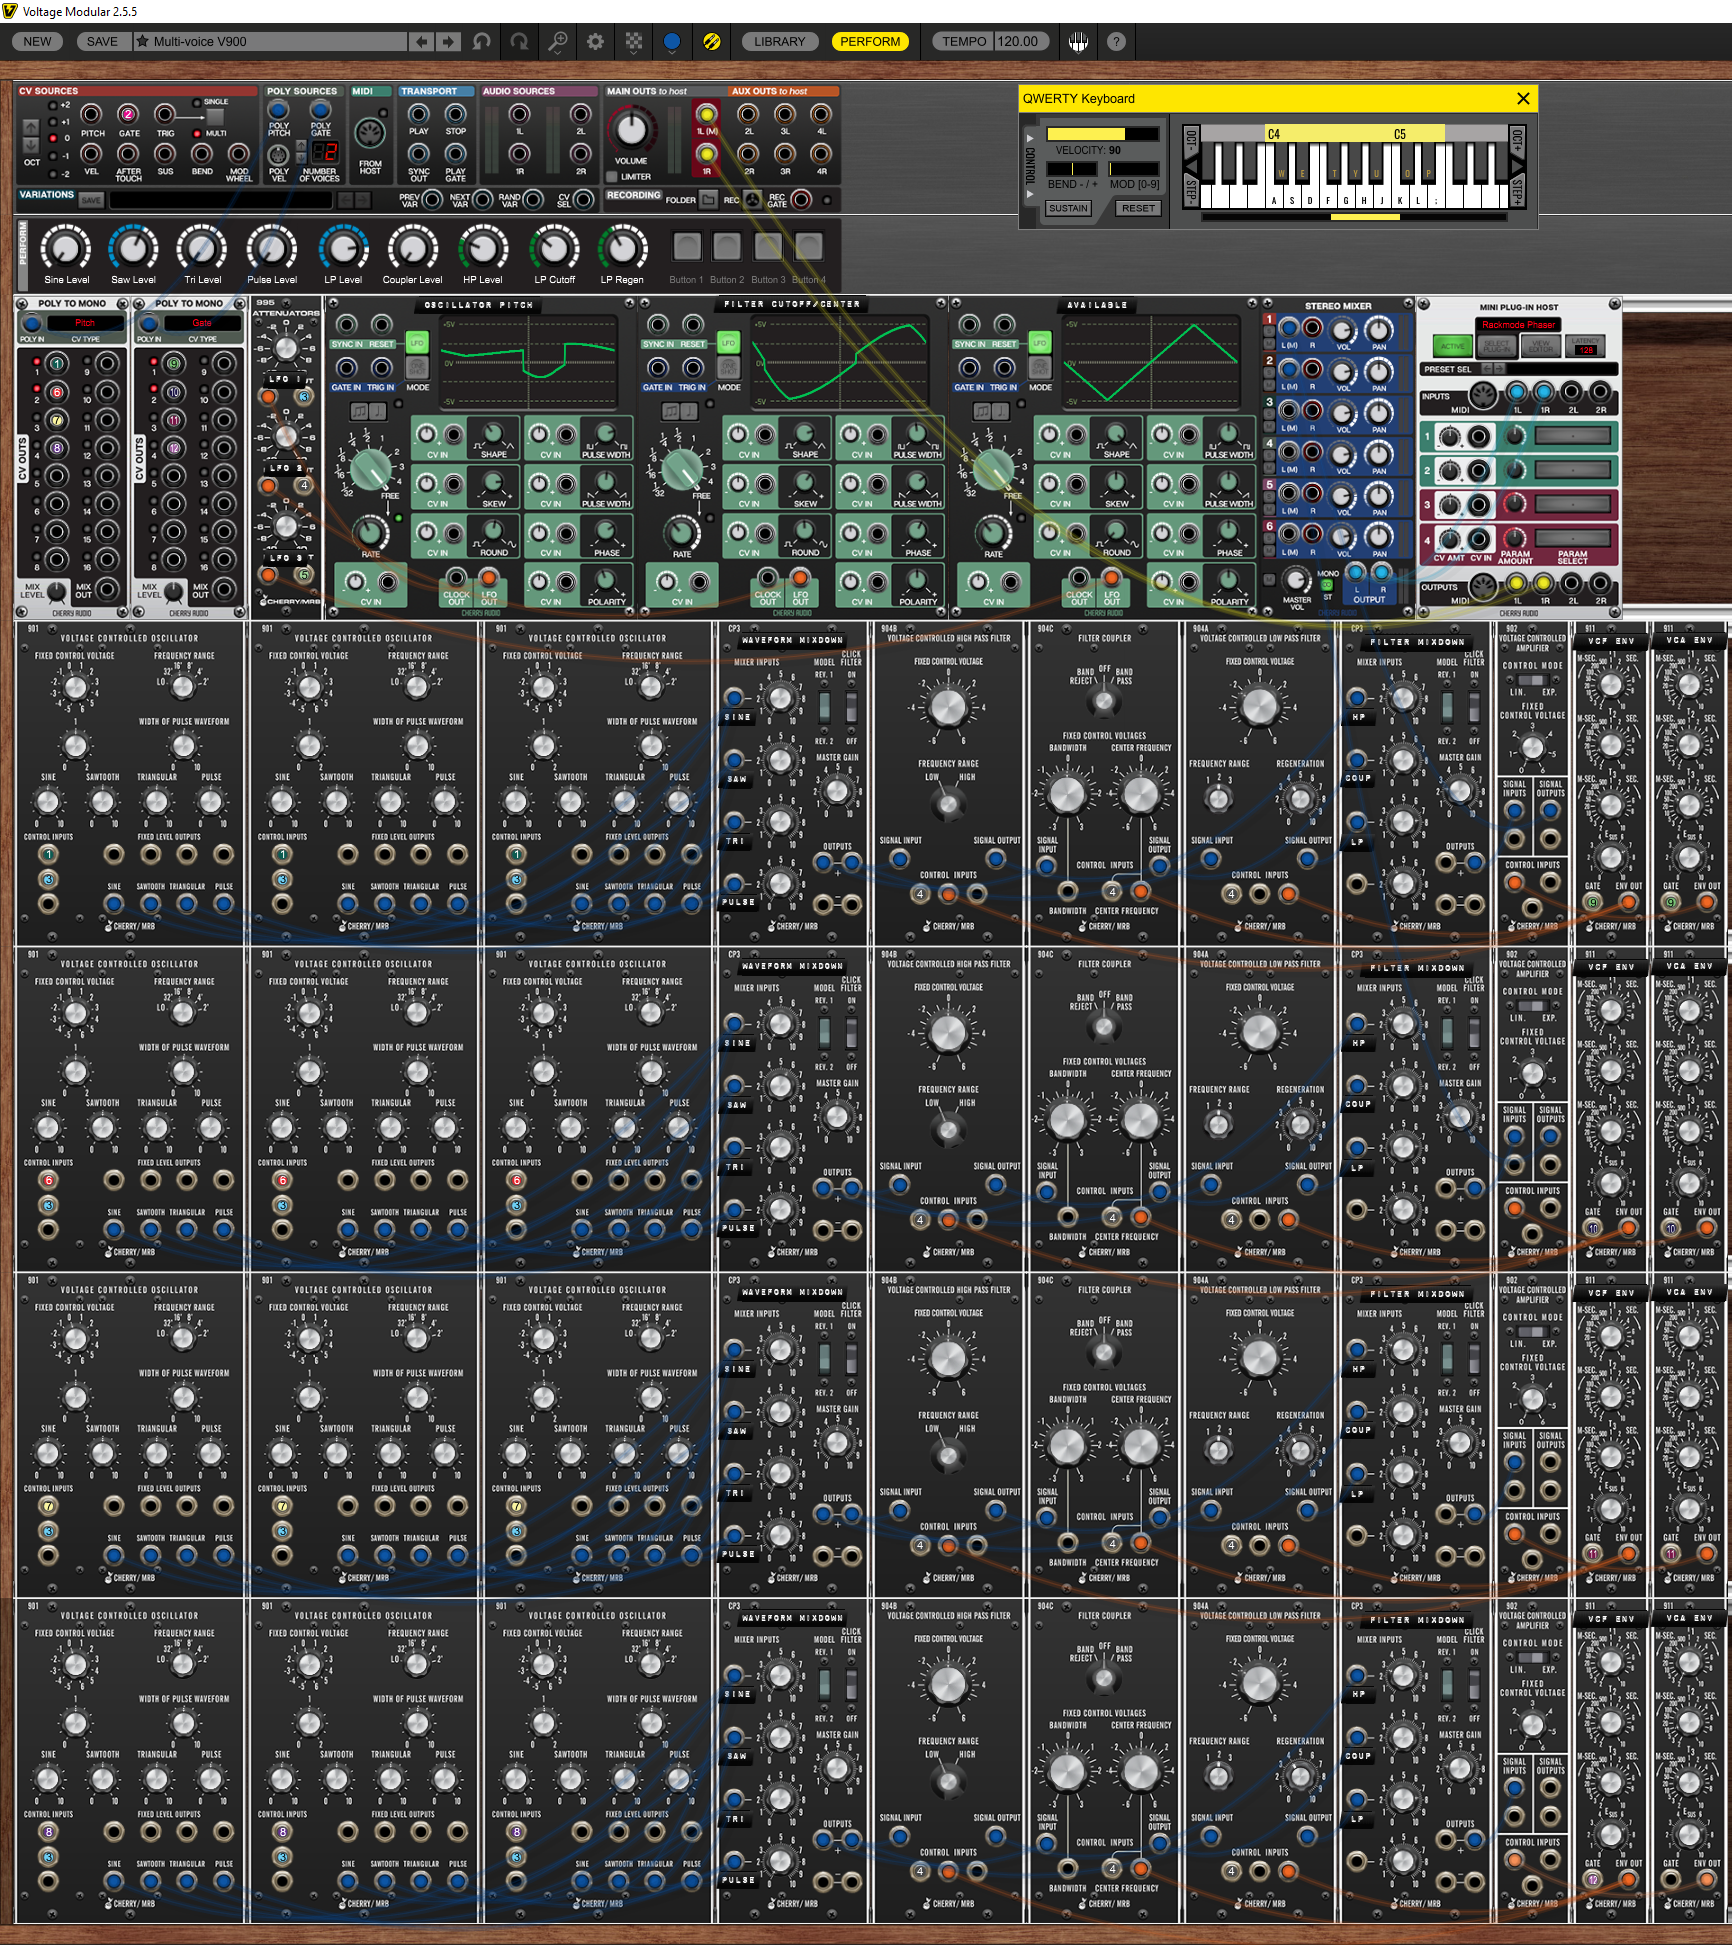
Task: Click the LP Cutoff knob in Perform panel
Action: tap(554, 248)
